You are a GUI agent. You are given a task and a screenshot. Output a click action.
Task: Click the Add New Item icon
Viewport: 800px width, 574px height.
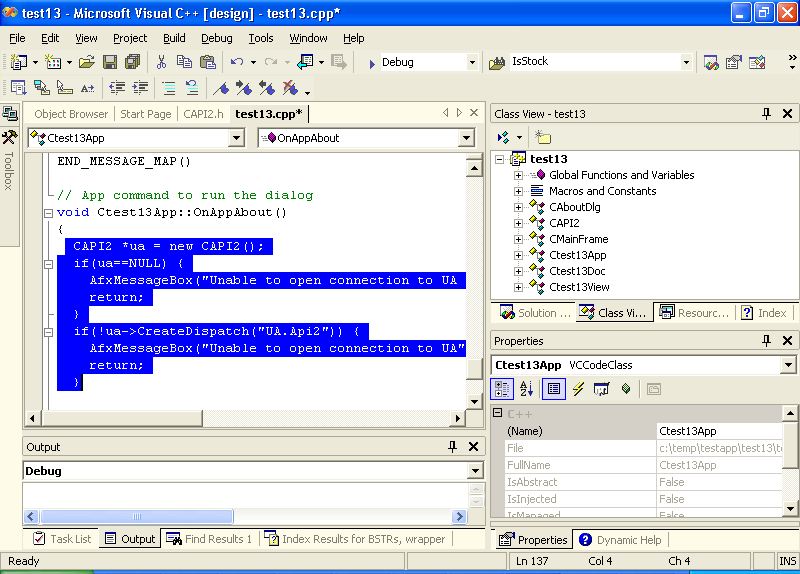click(53, 62)
